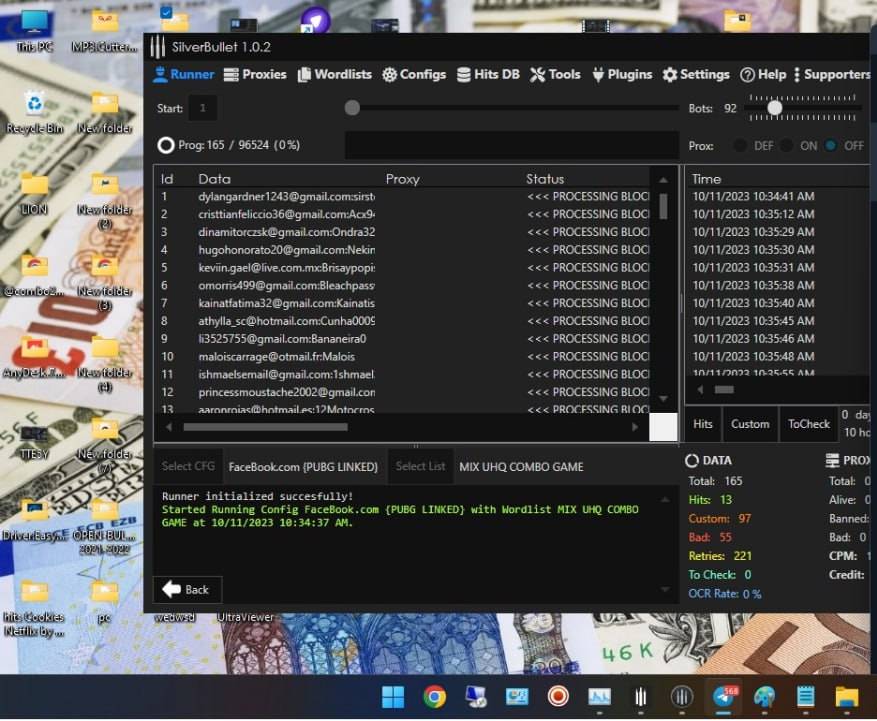Viewport: 877px width, 721px height.
Task: Open the Settings tab in SilverBullet
Action: 696,74
